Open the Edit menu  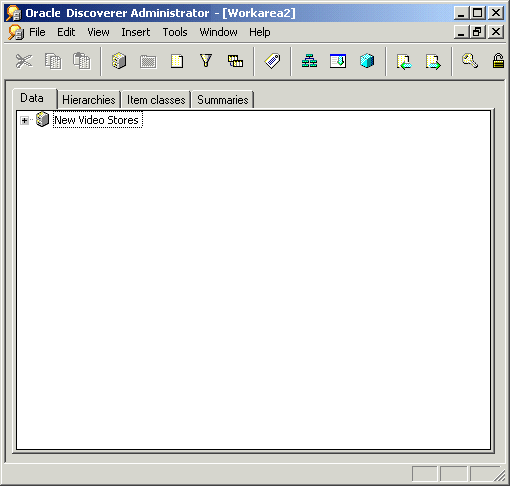(x=66, y=32)
